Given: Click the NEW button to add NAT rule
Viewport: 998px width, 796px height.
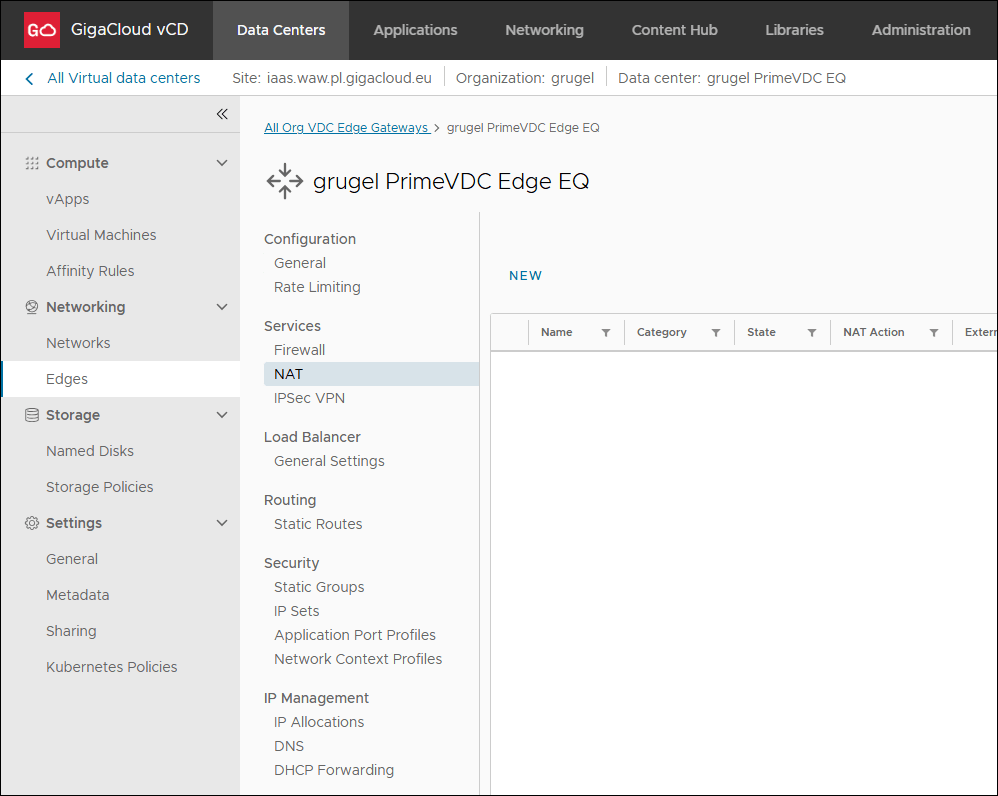Looking at the screenshot, I should [525, 276].
